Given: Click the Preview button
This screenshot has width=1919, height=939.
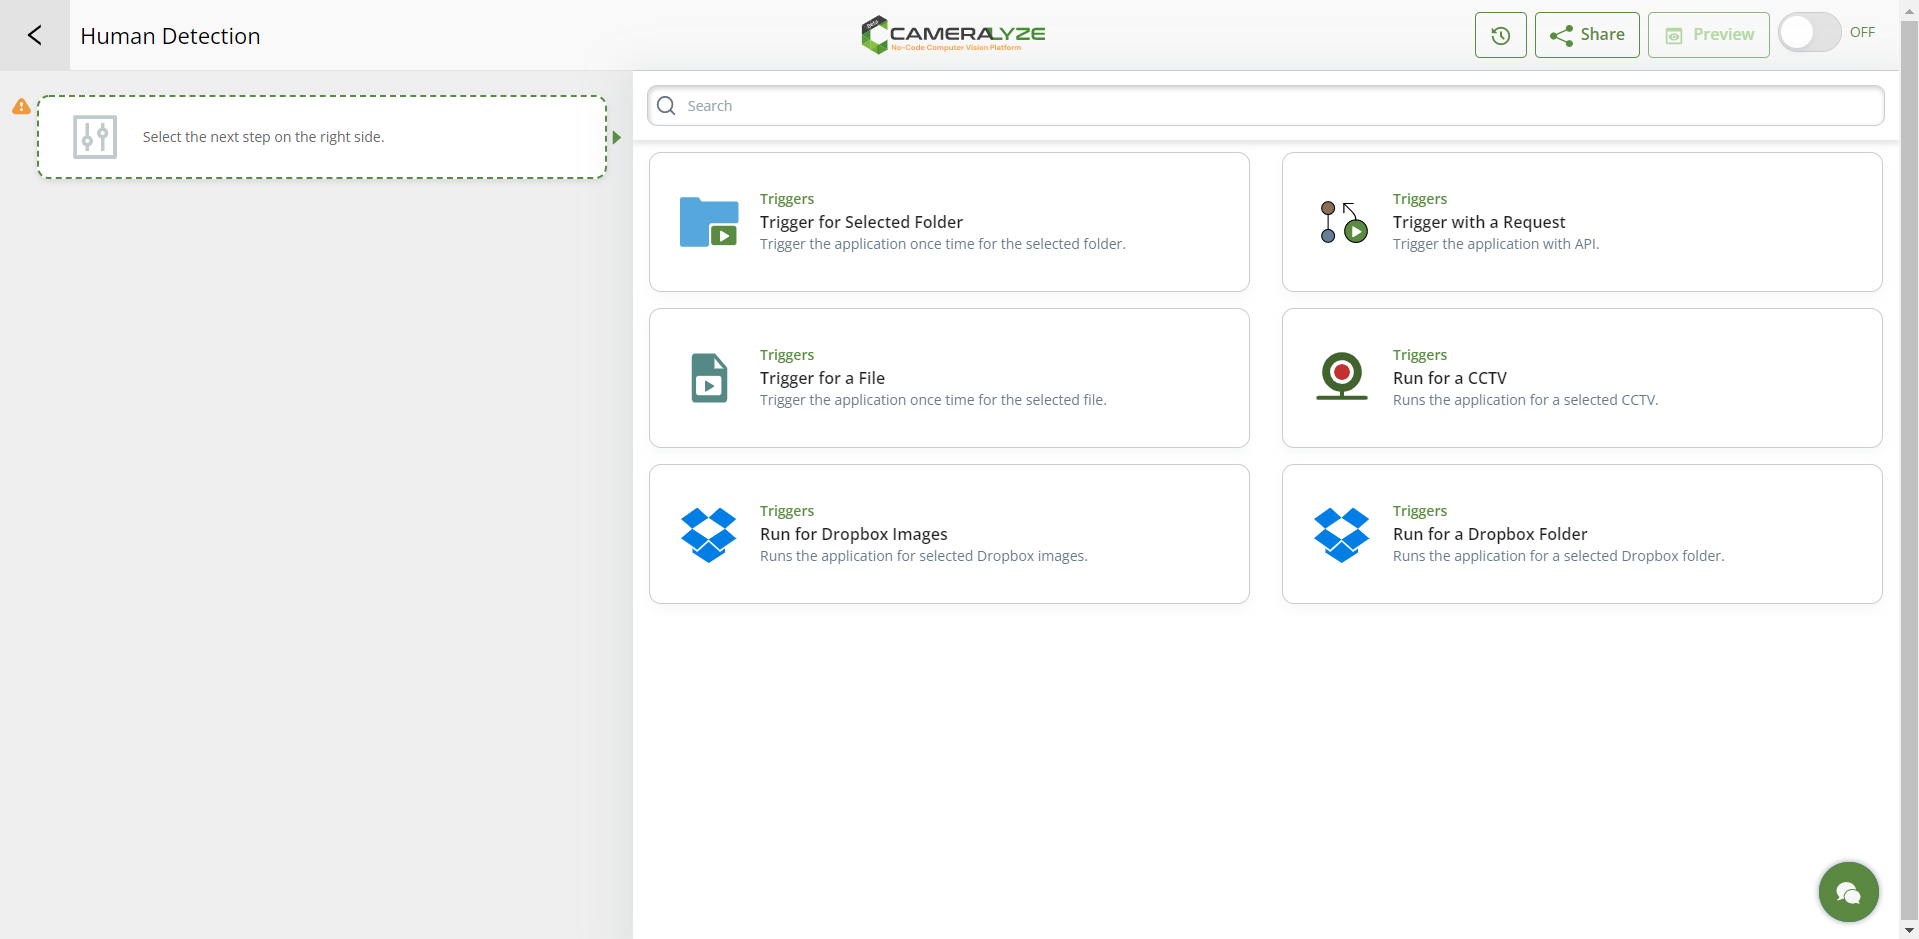Looking at the screenshot, I should (x=1708, y=35).
